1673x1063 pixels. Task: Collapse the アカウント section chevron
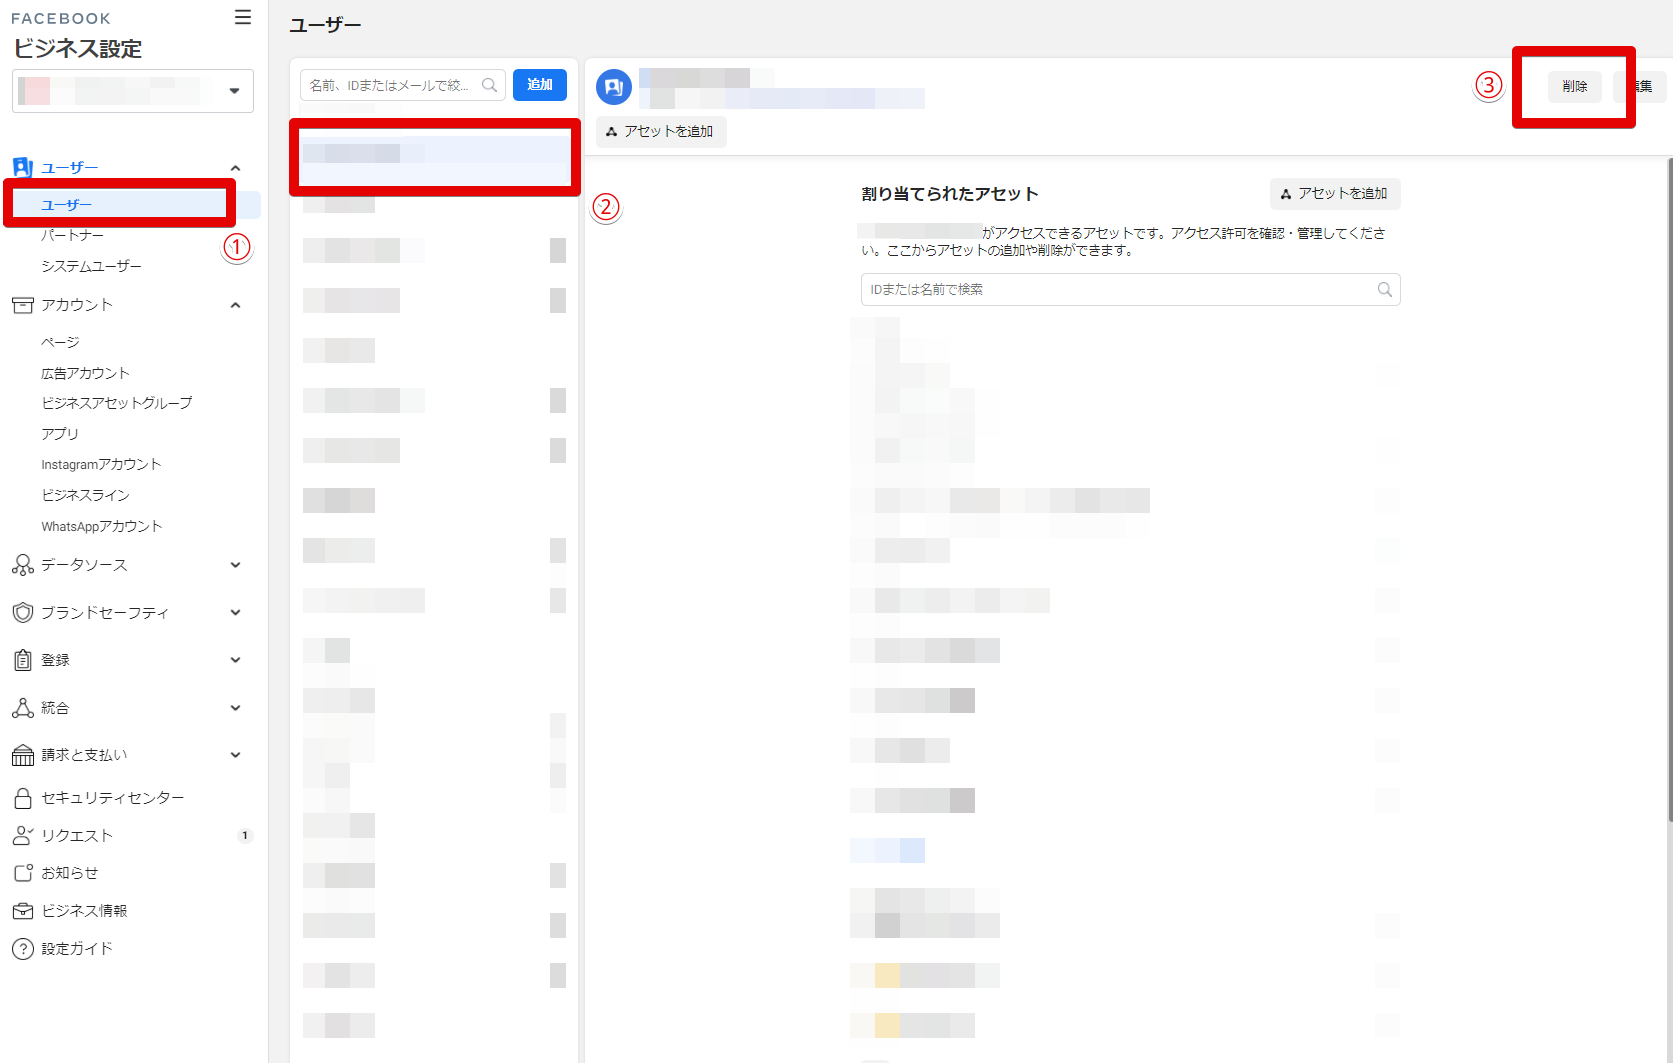pos(235,305)
